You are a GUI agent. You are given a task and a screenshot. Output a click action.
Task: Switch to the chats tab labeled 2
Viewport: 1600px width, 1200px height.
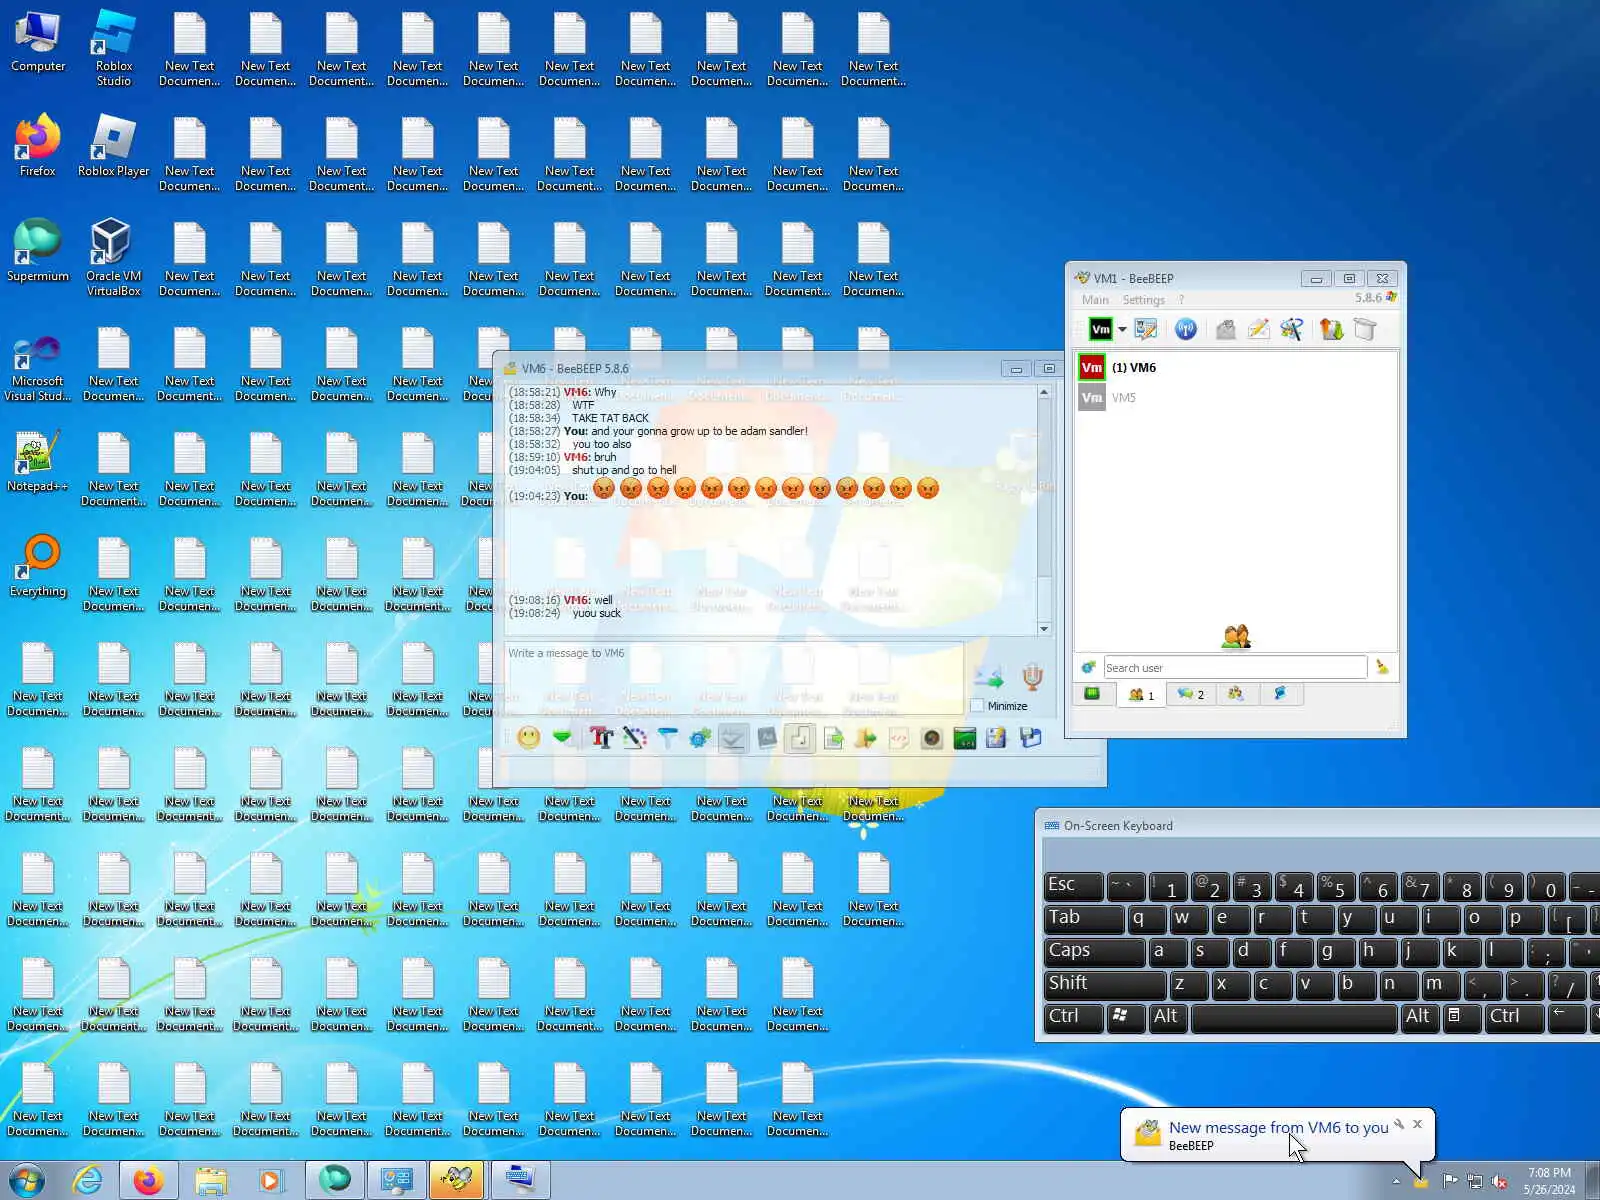(1190, 694)
